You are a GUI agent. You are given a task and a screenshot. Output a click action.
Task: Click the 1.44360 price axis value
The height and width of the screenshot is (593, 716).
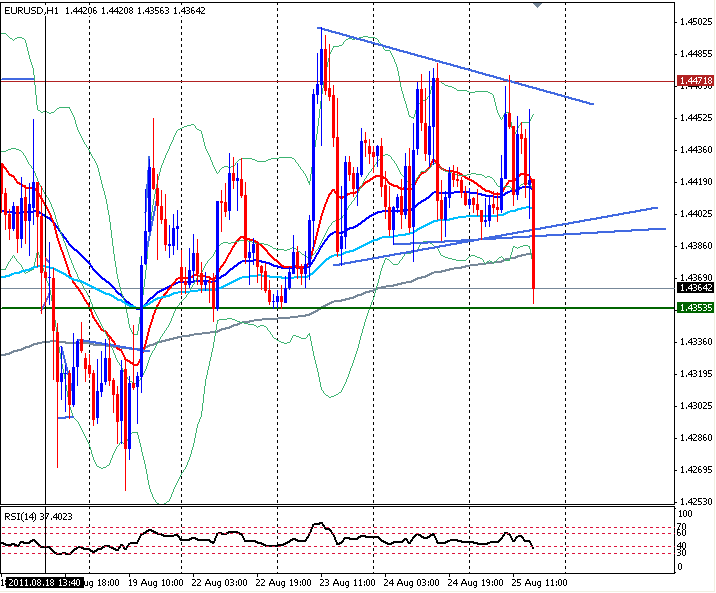tap(695, 150)
